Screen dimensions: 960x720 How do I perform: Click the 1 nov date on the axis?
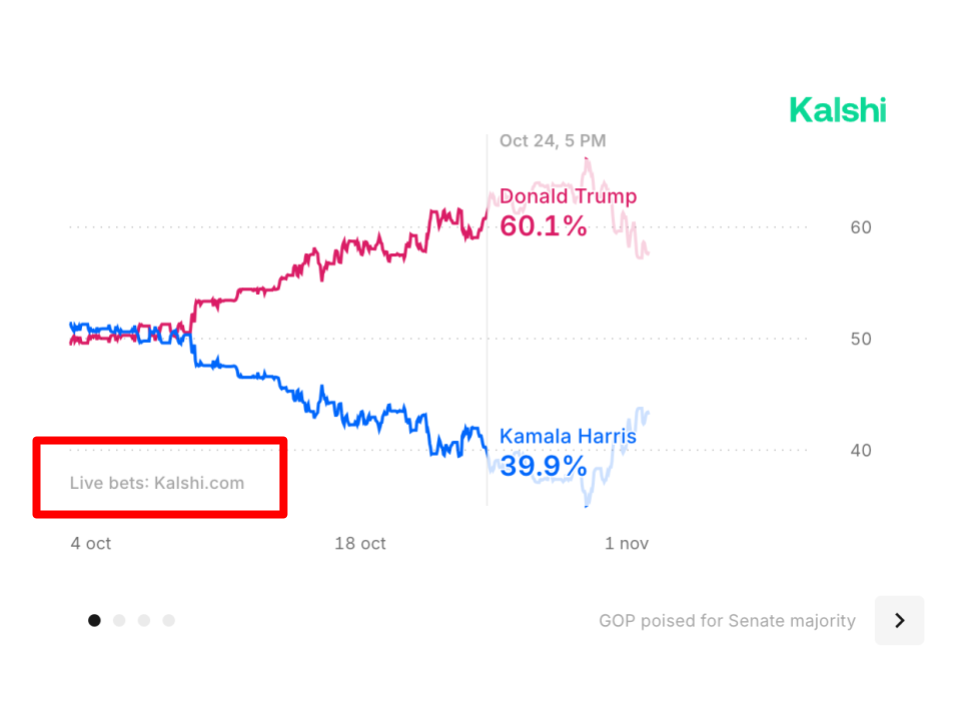click(627, 544)
